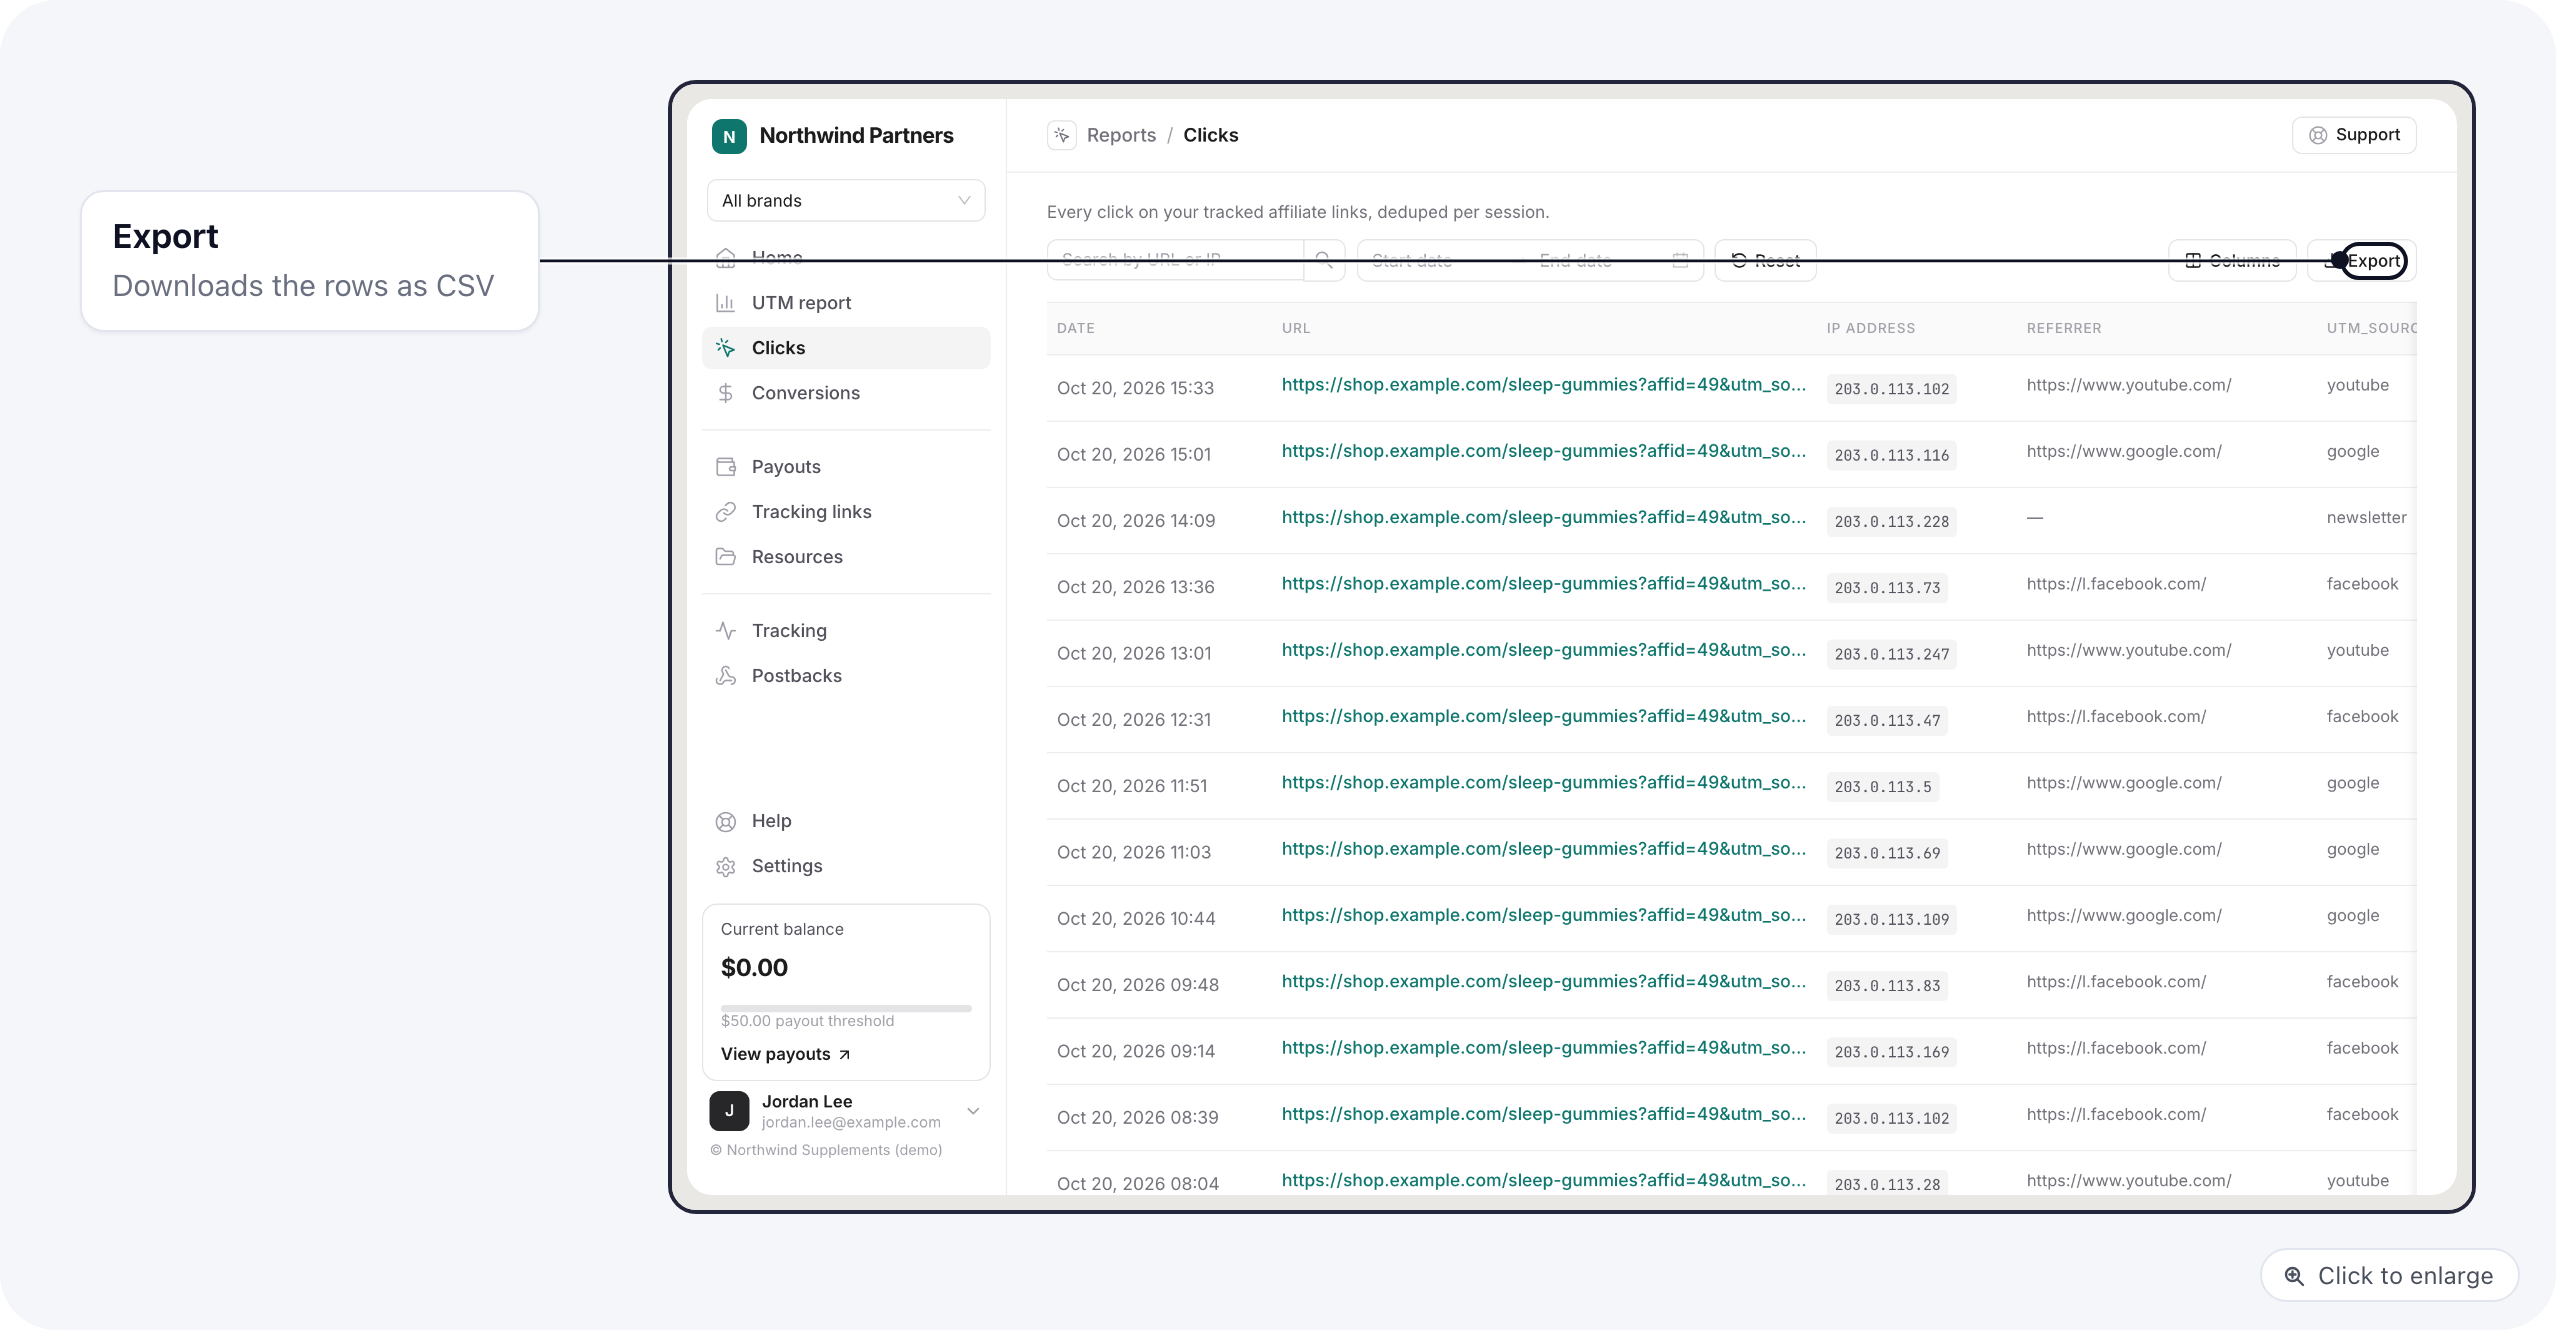The width and height of the screenshot is (2556, 1330).
Task: Open the All brands dropdown
Action: [846, 200]
